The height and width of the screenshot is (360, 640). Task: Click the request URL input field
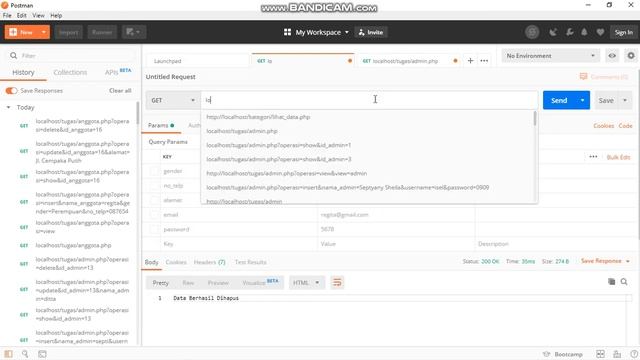point(369,100)
